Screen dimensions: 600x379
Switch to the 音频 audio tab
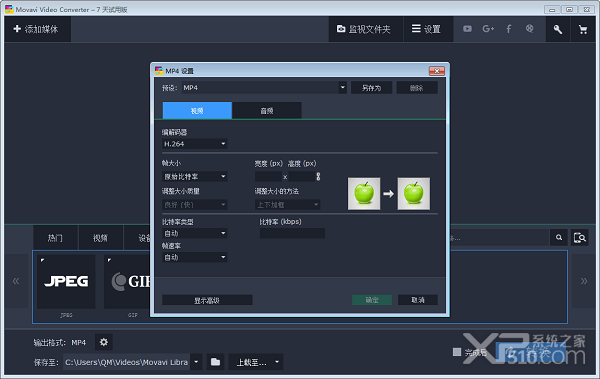coord(267,111)
